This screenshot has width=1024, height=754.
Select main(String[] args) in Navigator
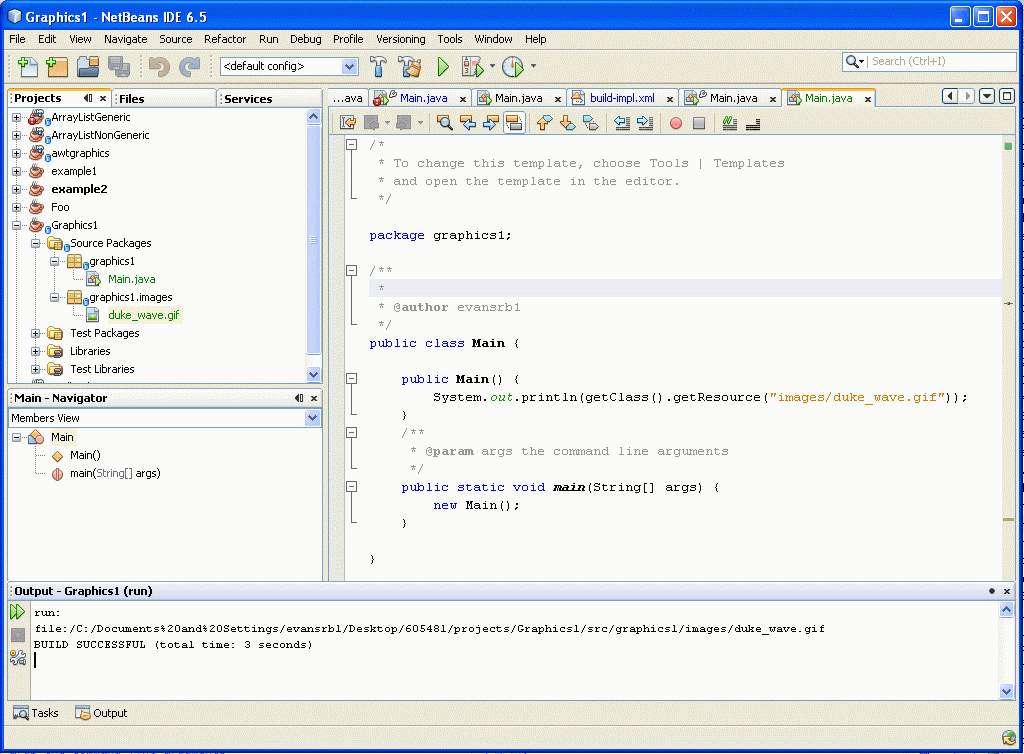click(x=115, y=473)
